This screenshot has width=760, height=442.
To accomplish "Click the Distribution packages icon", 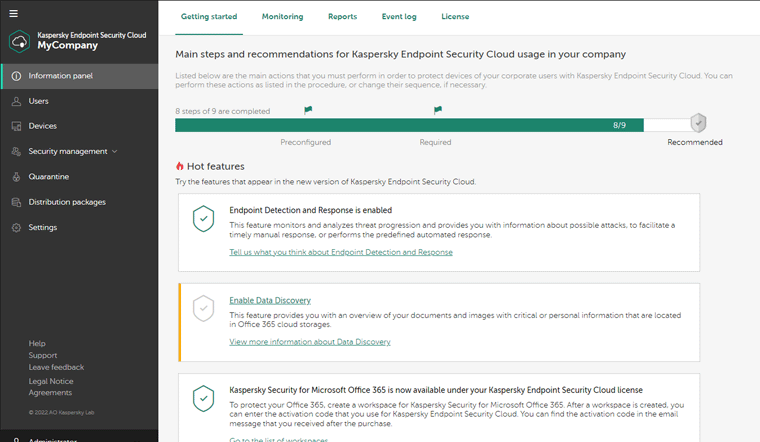I will click(x=16, y=202).
